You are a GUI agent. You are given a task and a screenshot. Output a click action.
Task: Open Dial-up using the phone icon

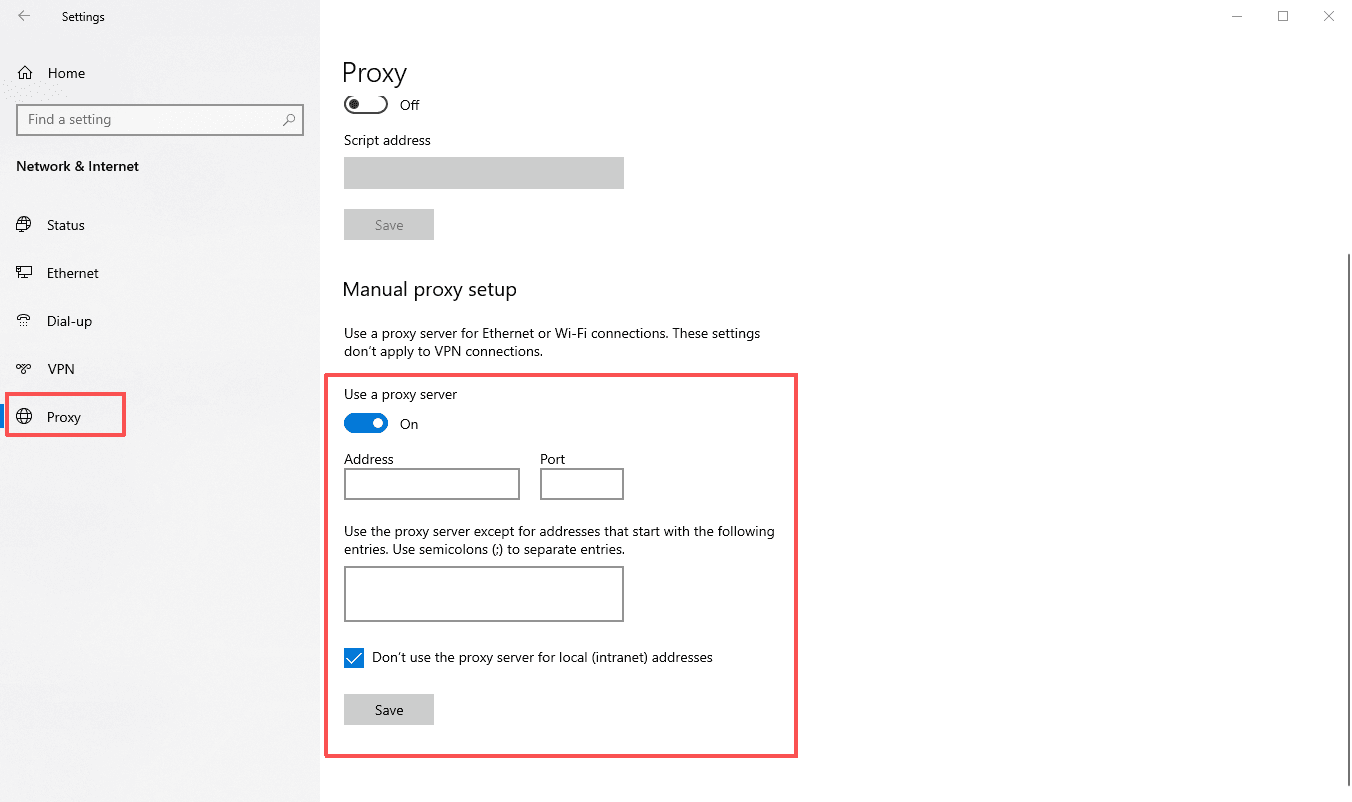click(x=23, y=320)
